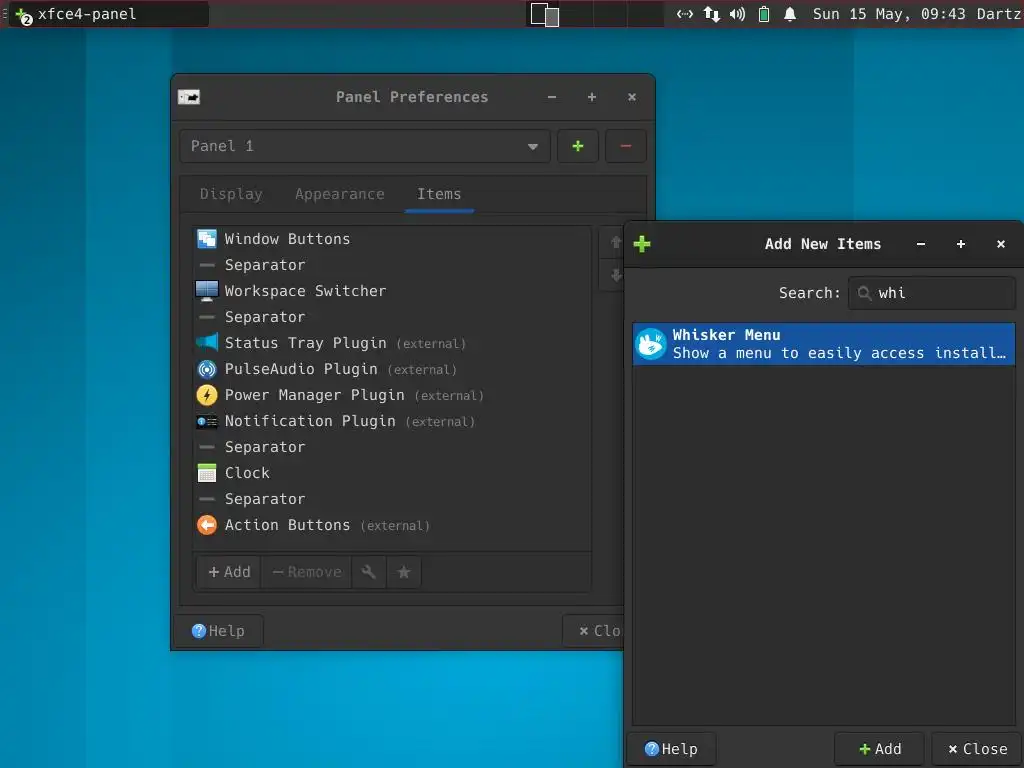Click the Remove button in items list
Image resolution: width=1024 pixels, height=768 pixels.
(x=306, y=572)
